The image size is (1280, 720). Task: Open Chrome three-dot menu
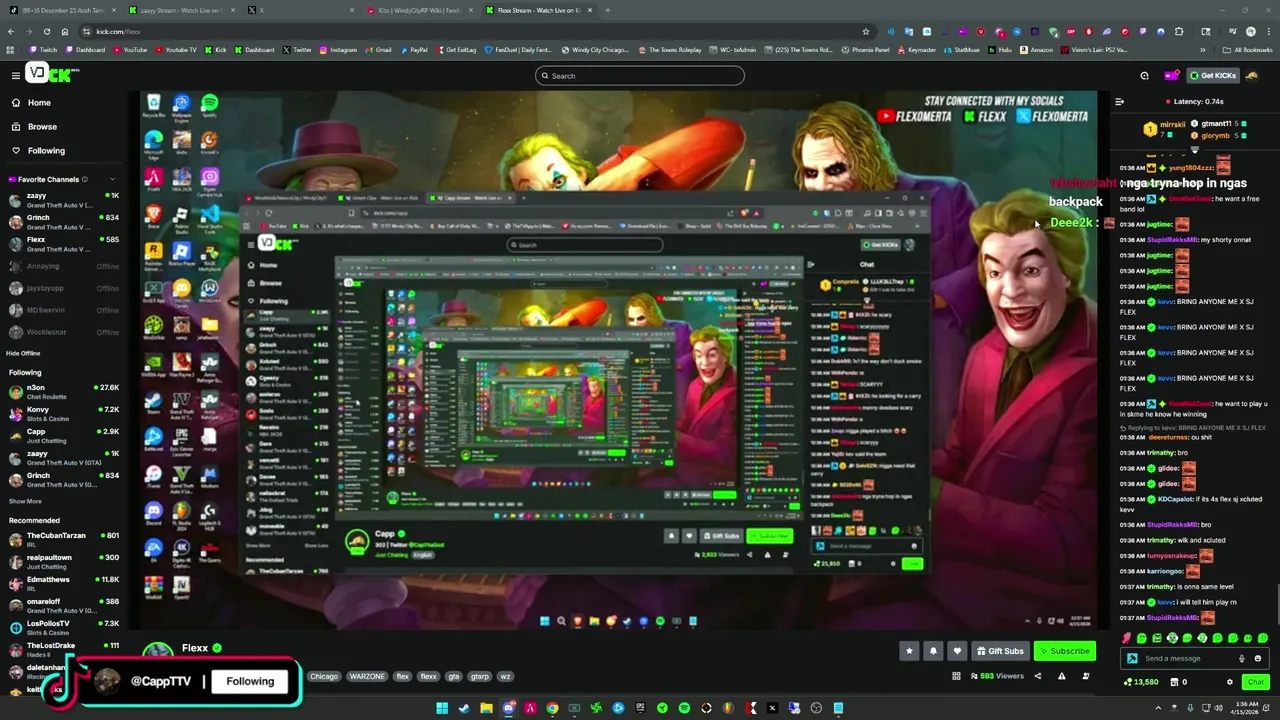[1268, 31]
